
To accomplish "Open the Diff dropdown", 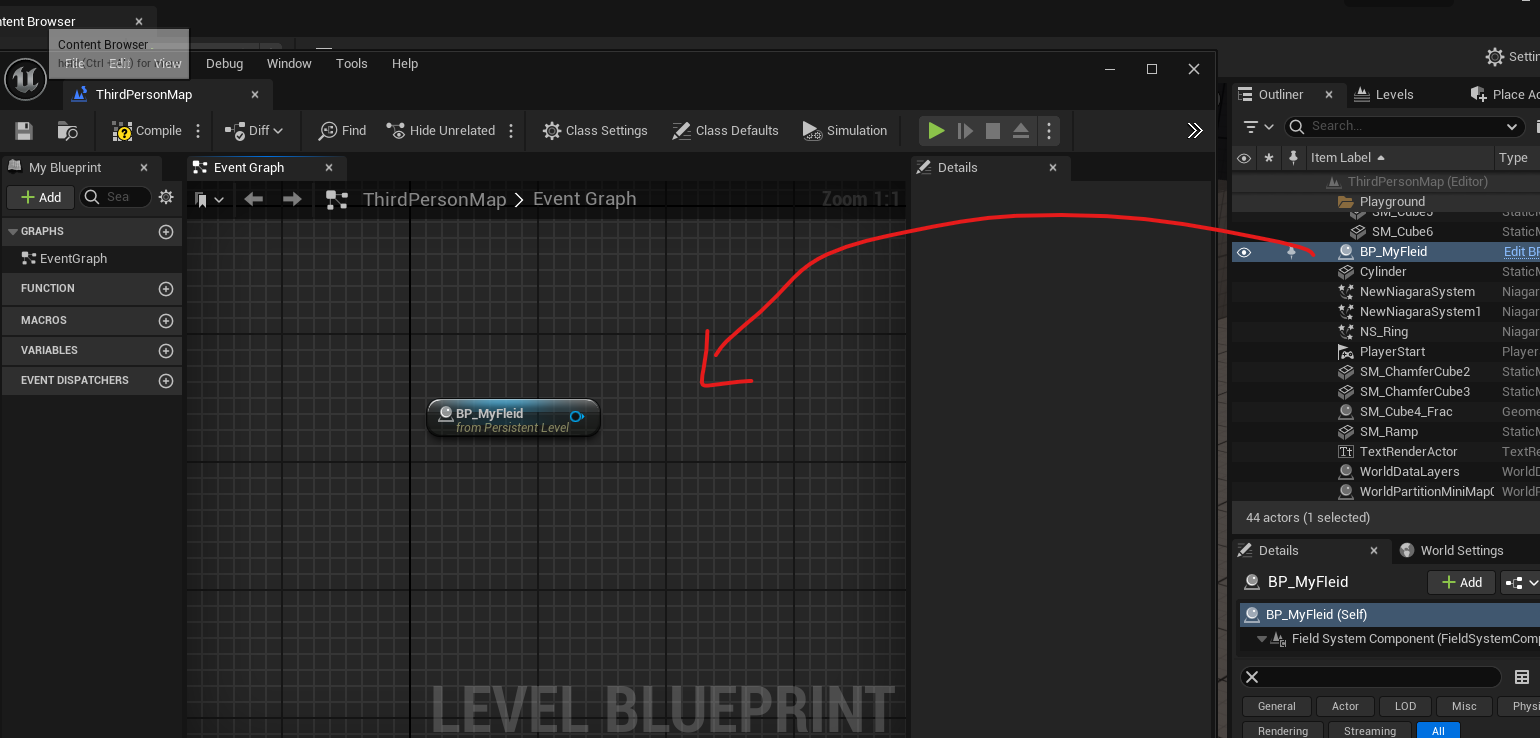I will 254,131.
